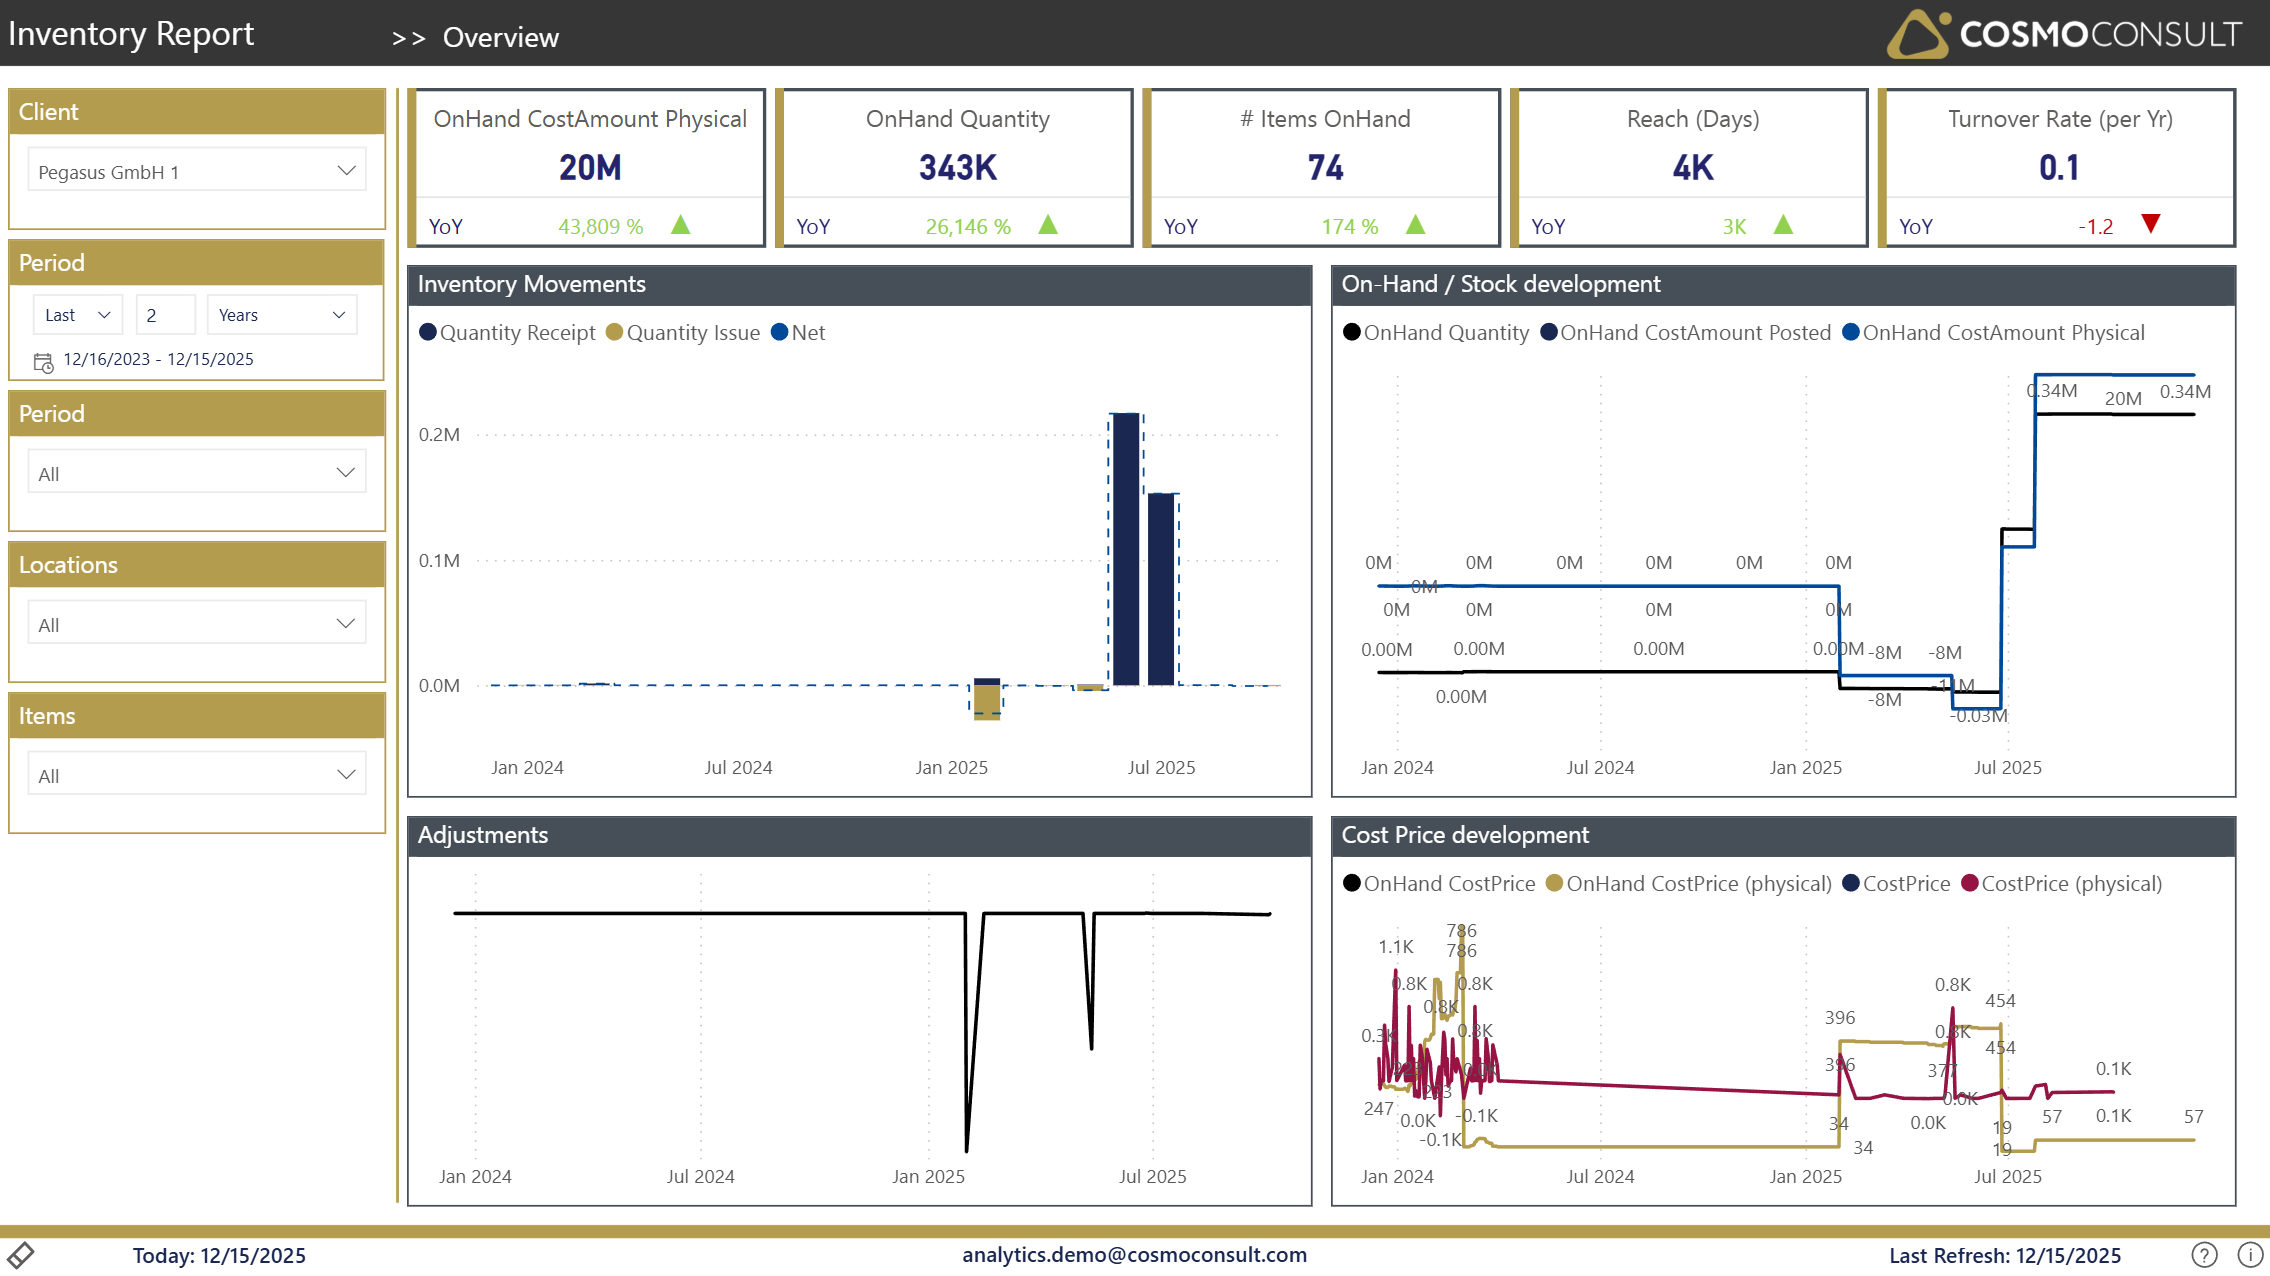Click the CostPrice (physical) legend color dot
The height and width of the screenshot is (1276, 2270).
(x=1970, y=884)
